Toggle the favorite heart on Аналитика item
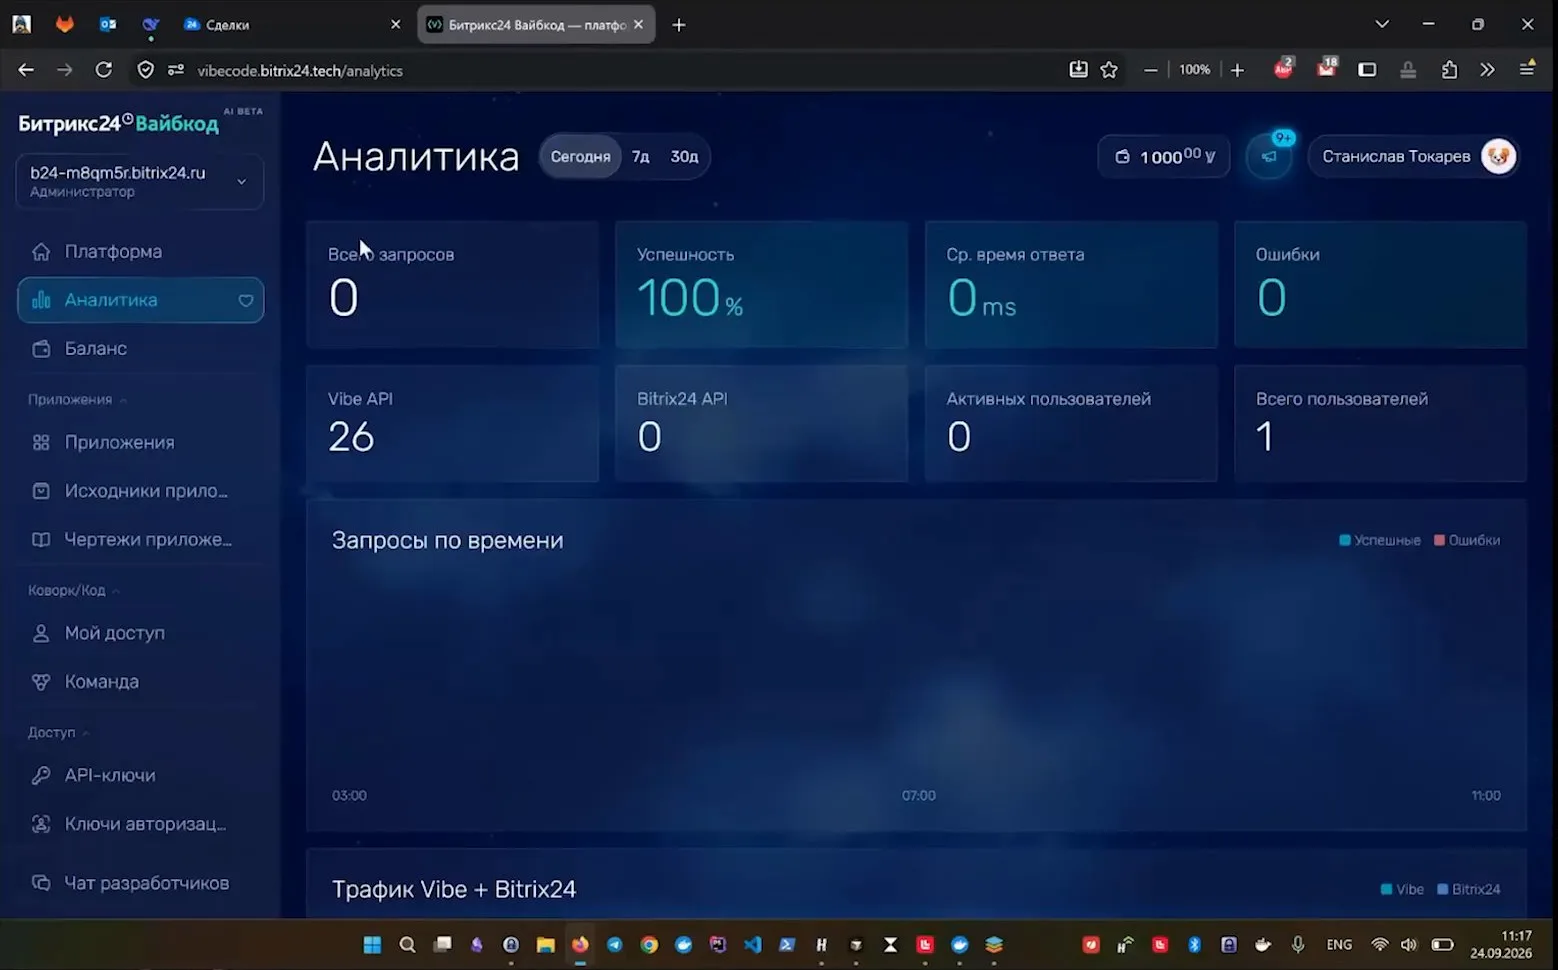The width and height of the screenshot is (1558, 970). (x=245, y=300)
